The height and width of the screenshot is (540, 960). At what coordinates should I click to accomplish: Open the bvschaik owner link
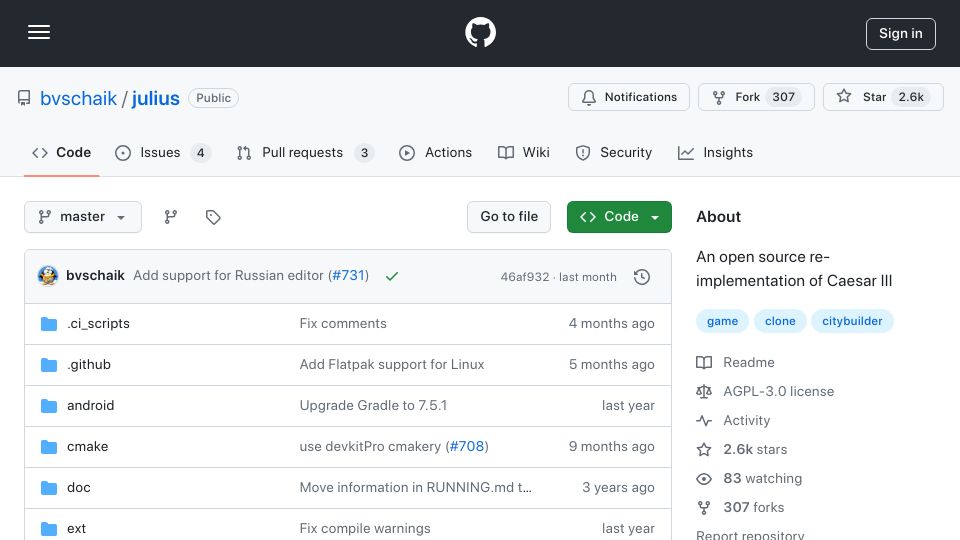pos(78,98)
